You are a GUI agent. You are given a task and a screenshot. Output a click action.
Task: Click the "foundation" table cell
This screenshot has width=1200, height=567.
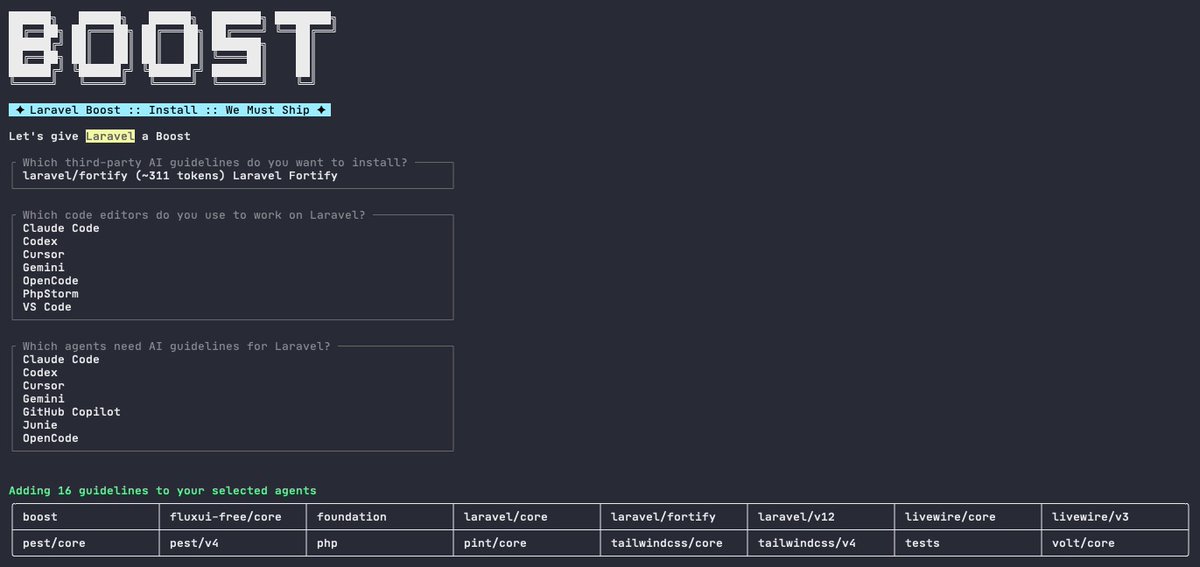pyautogui.click(x=380, y=517)
